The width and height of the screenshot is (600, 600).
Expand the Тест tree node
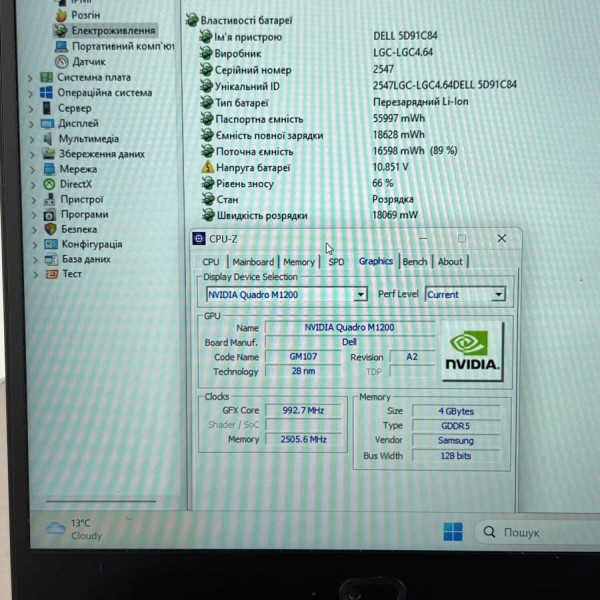tap(36, 275)
